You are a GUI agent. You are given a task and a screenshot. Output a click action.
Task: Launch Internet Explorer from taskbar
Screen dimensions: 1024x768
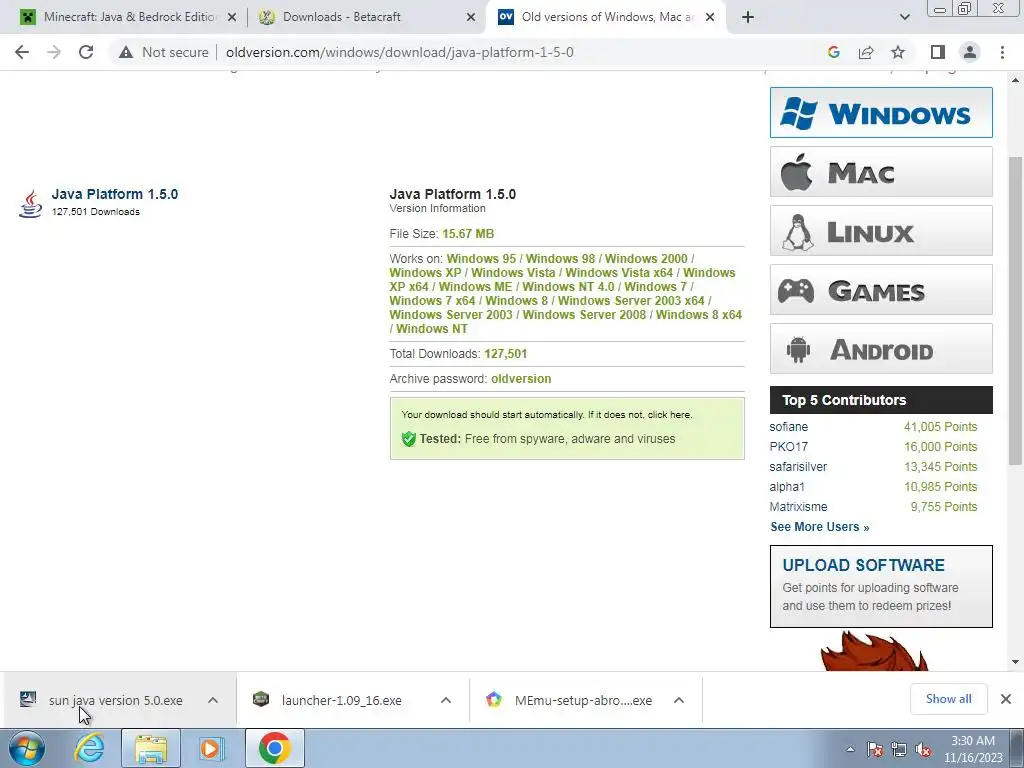(89, 748)
